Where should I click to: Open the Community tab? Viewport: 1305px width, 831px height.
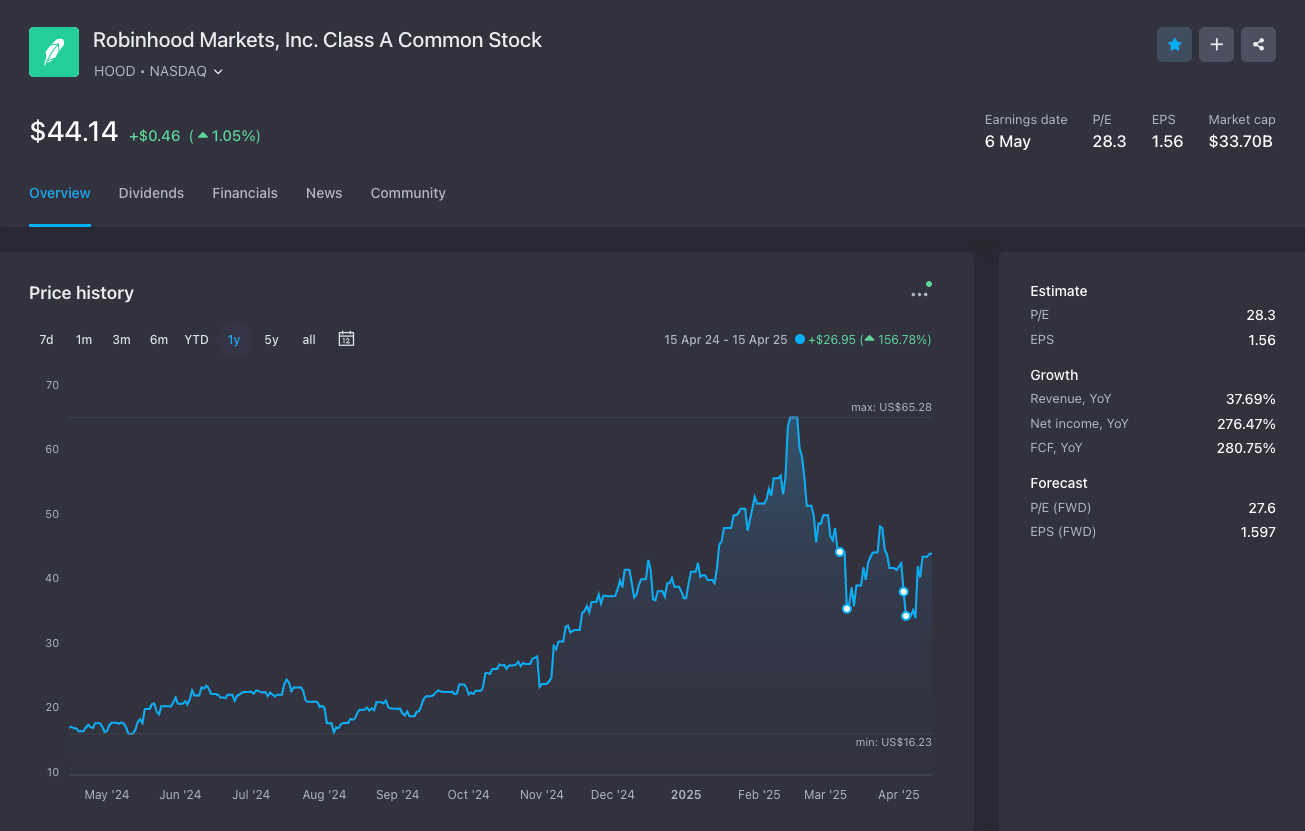[x=408, y=193]
